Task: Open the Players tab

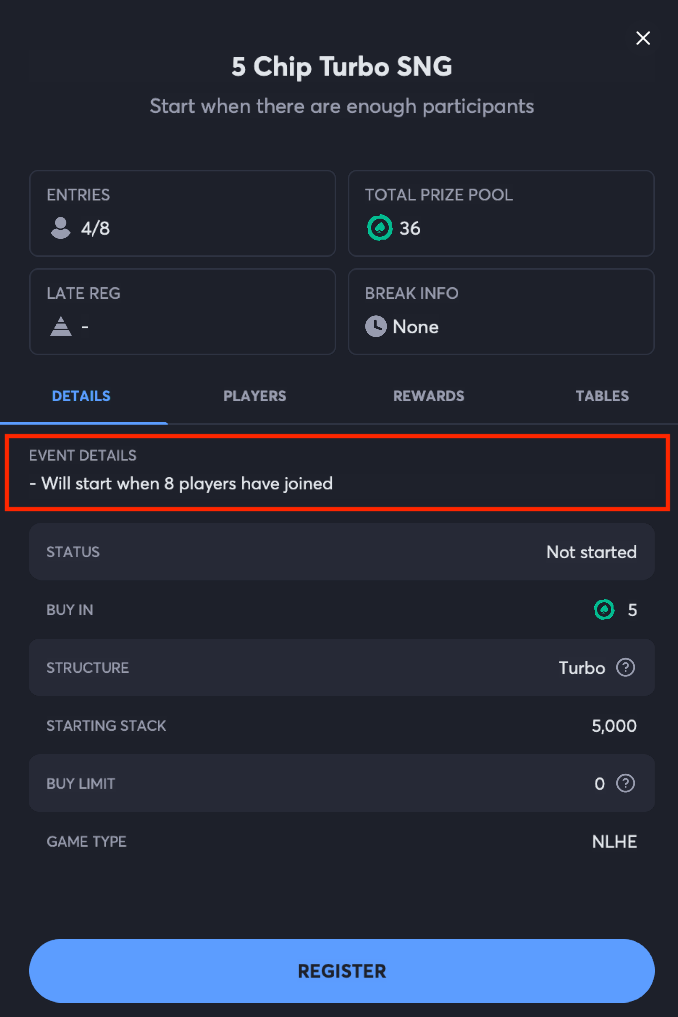Action: (255, 396)
